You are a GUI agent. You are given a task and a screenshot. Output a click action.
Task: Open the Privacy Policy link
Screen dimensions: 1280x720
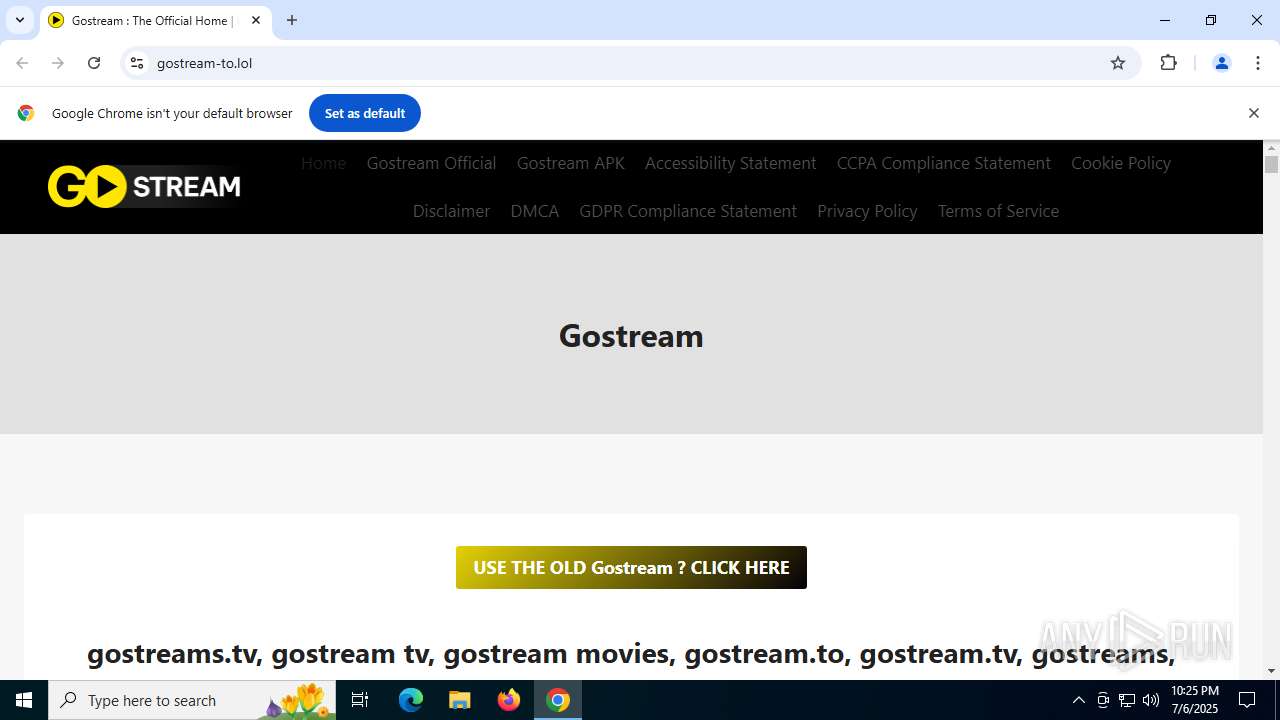tap(867, 211)
